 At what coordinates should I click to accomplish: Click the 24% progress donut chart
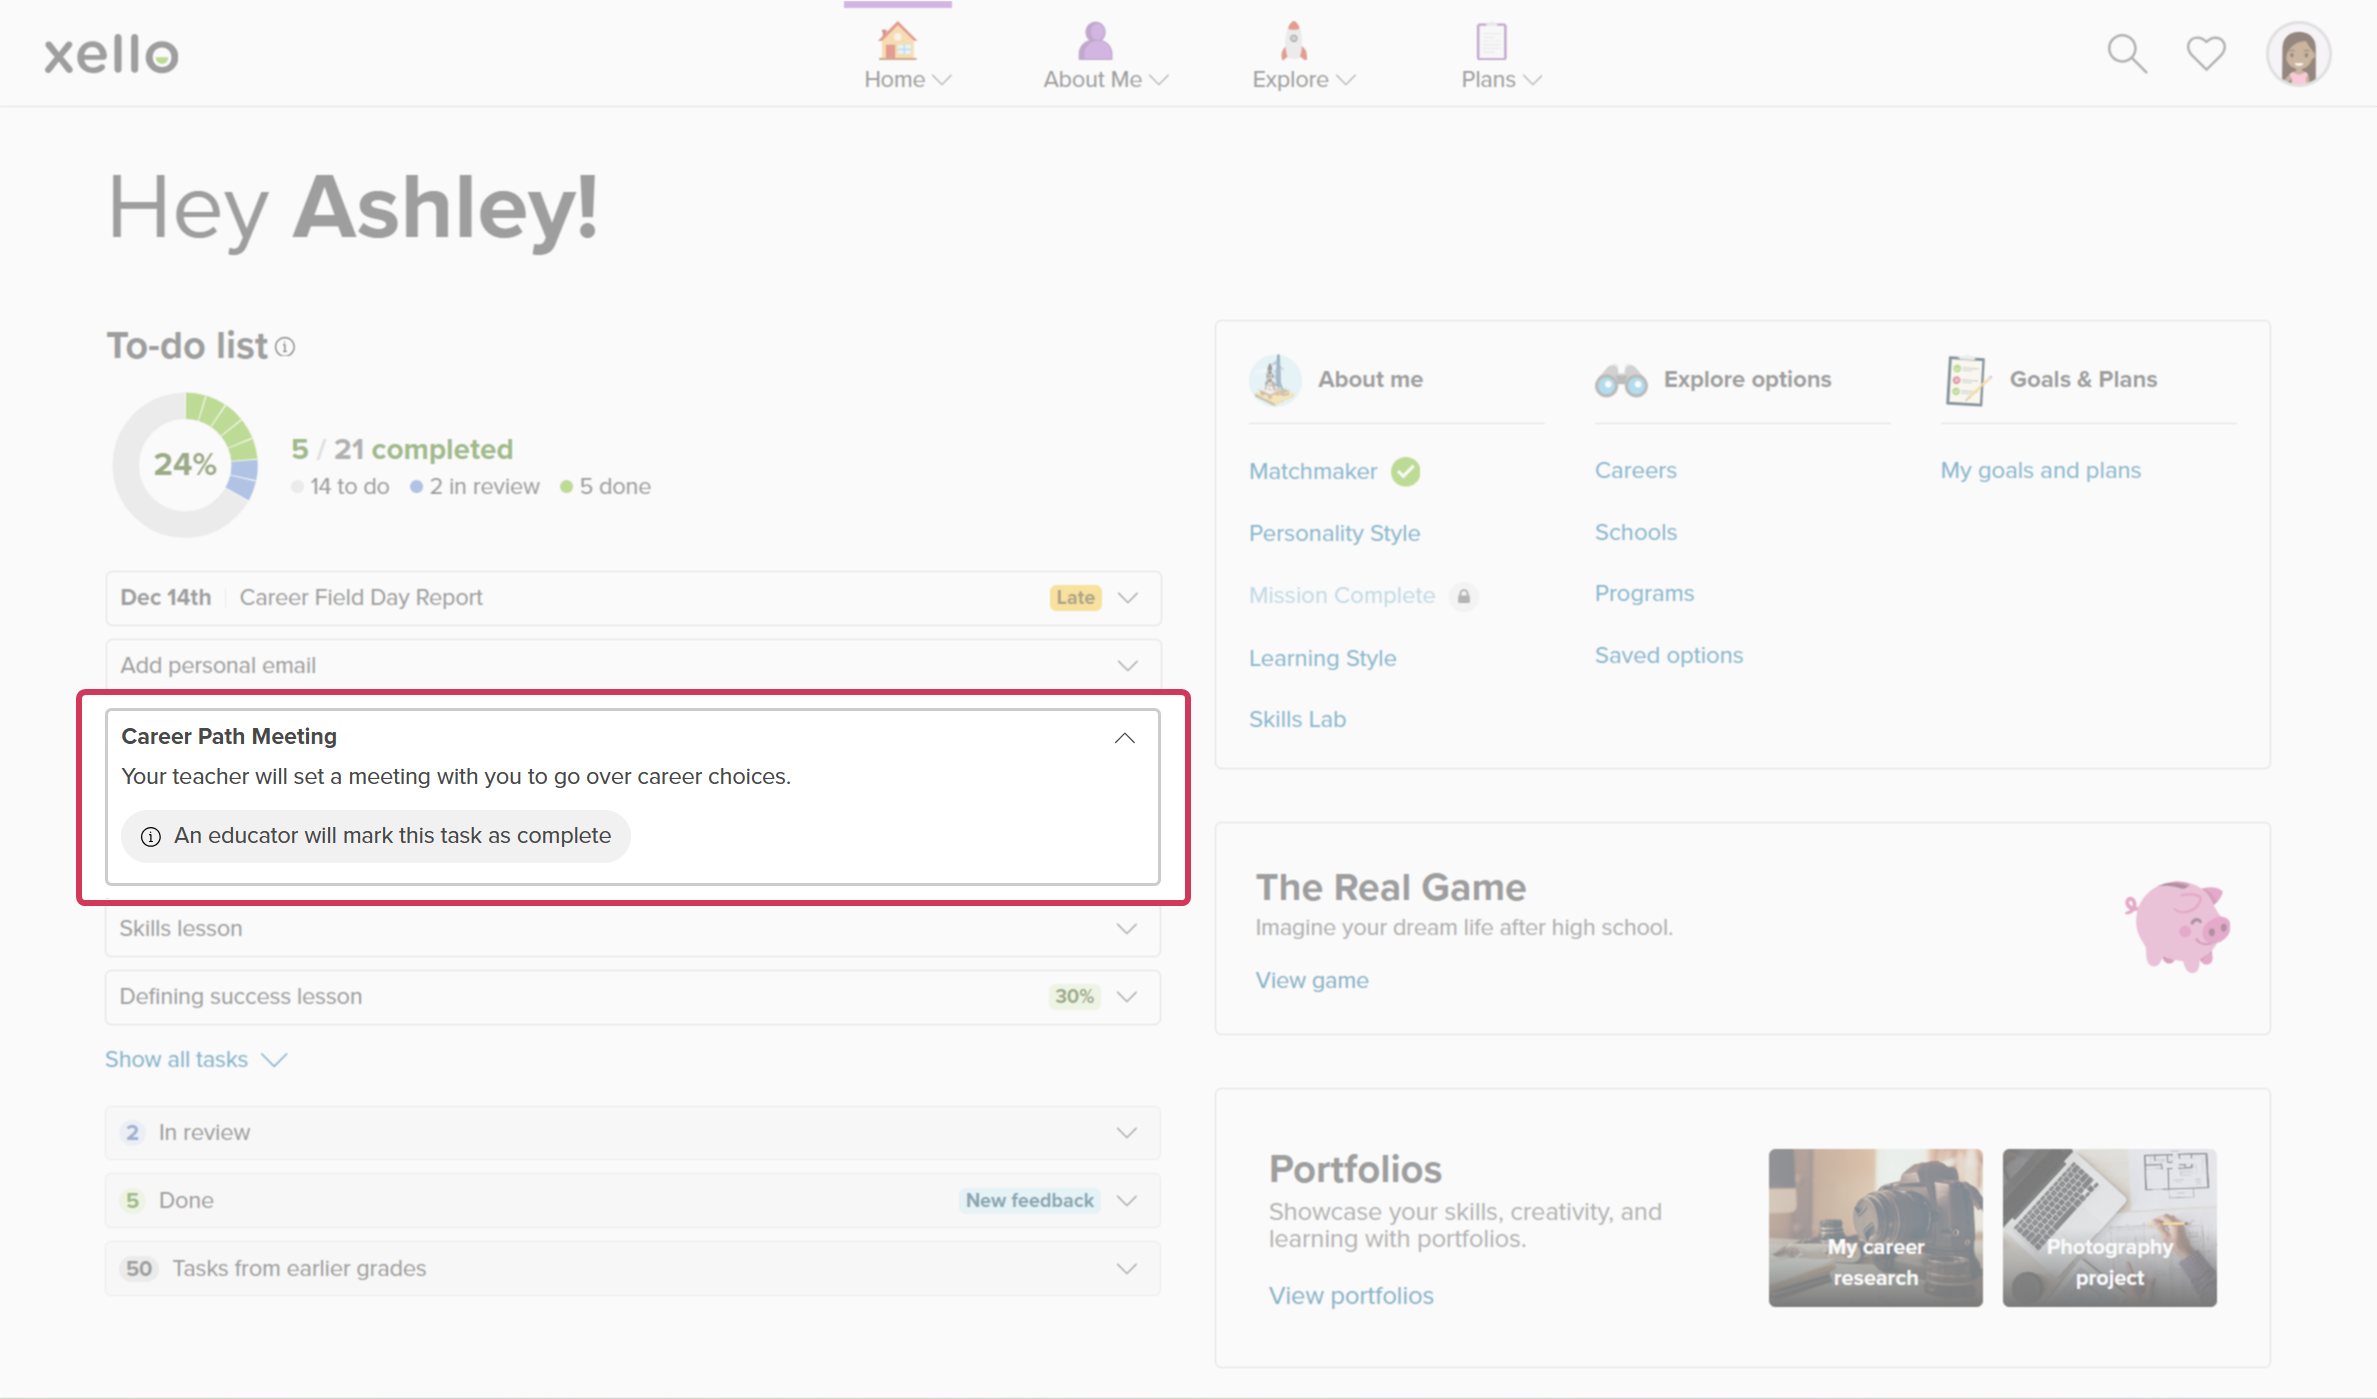[185, 464]
